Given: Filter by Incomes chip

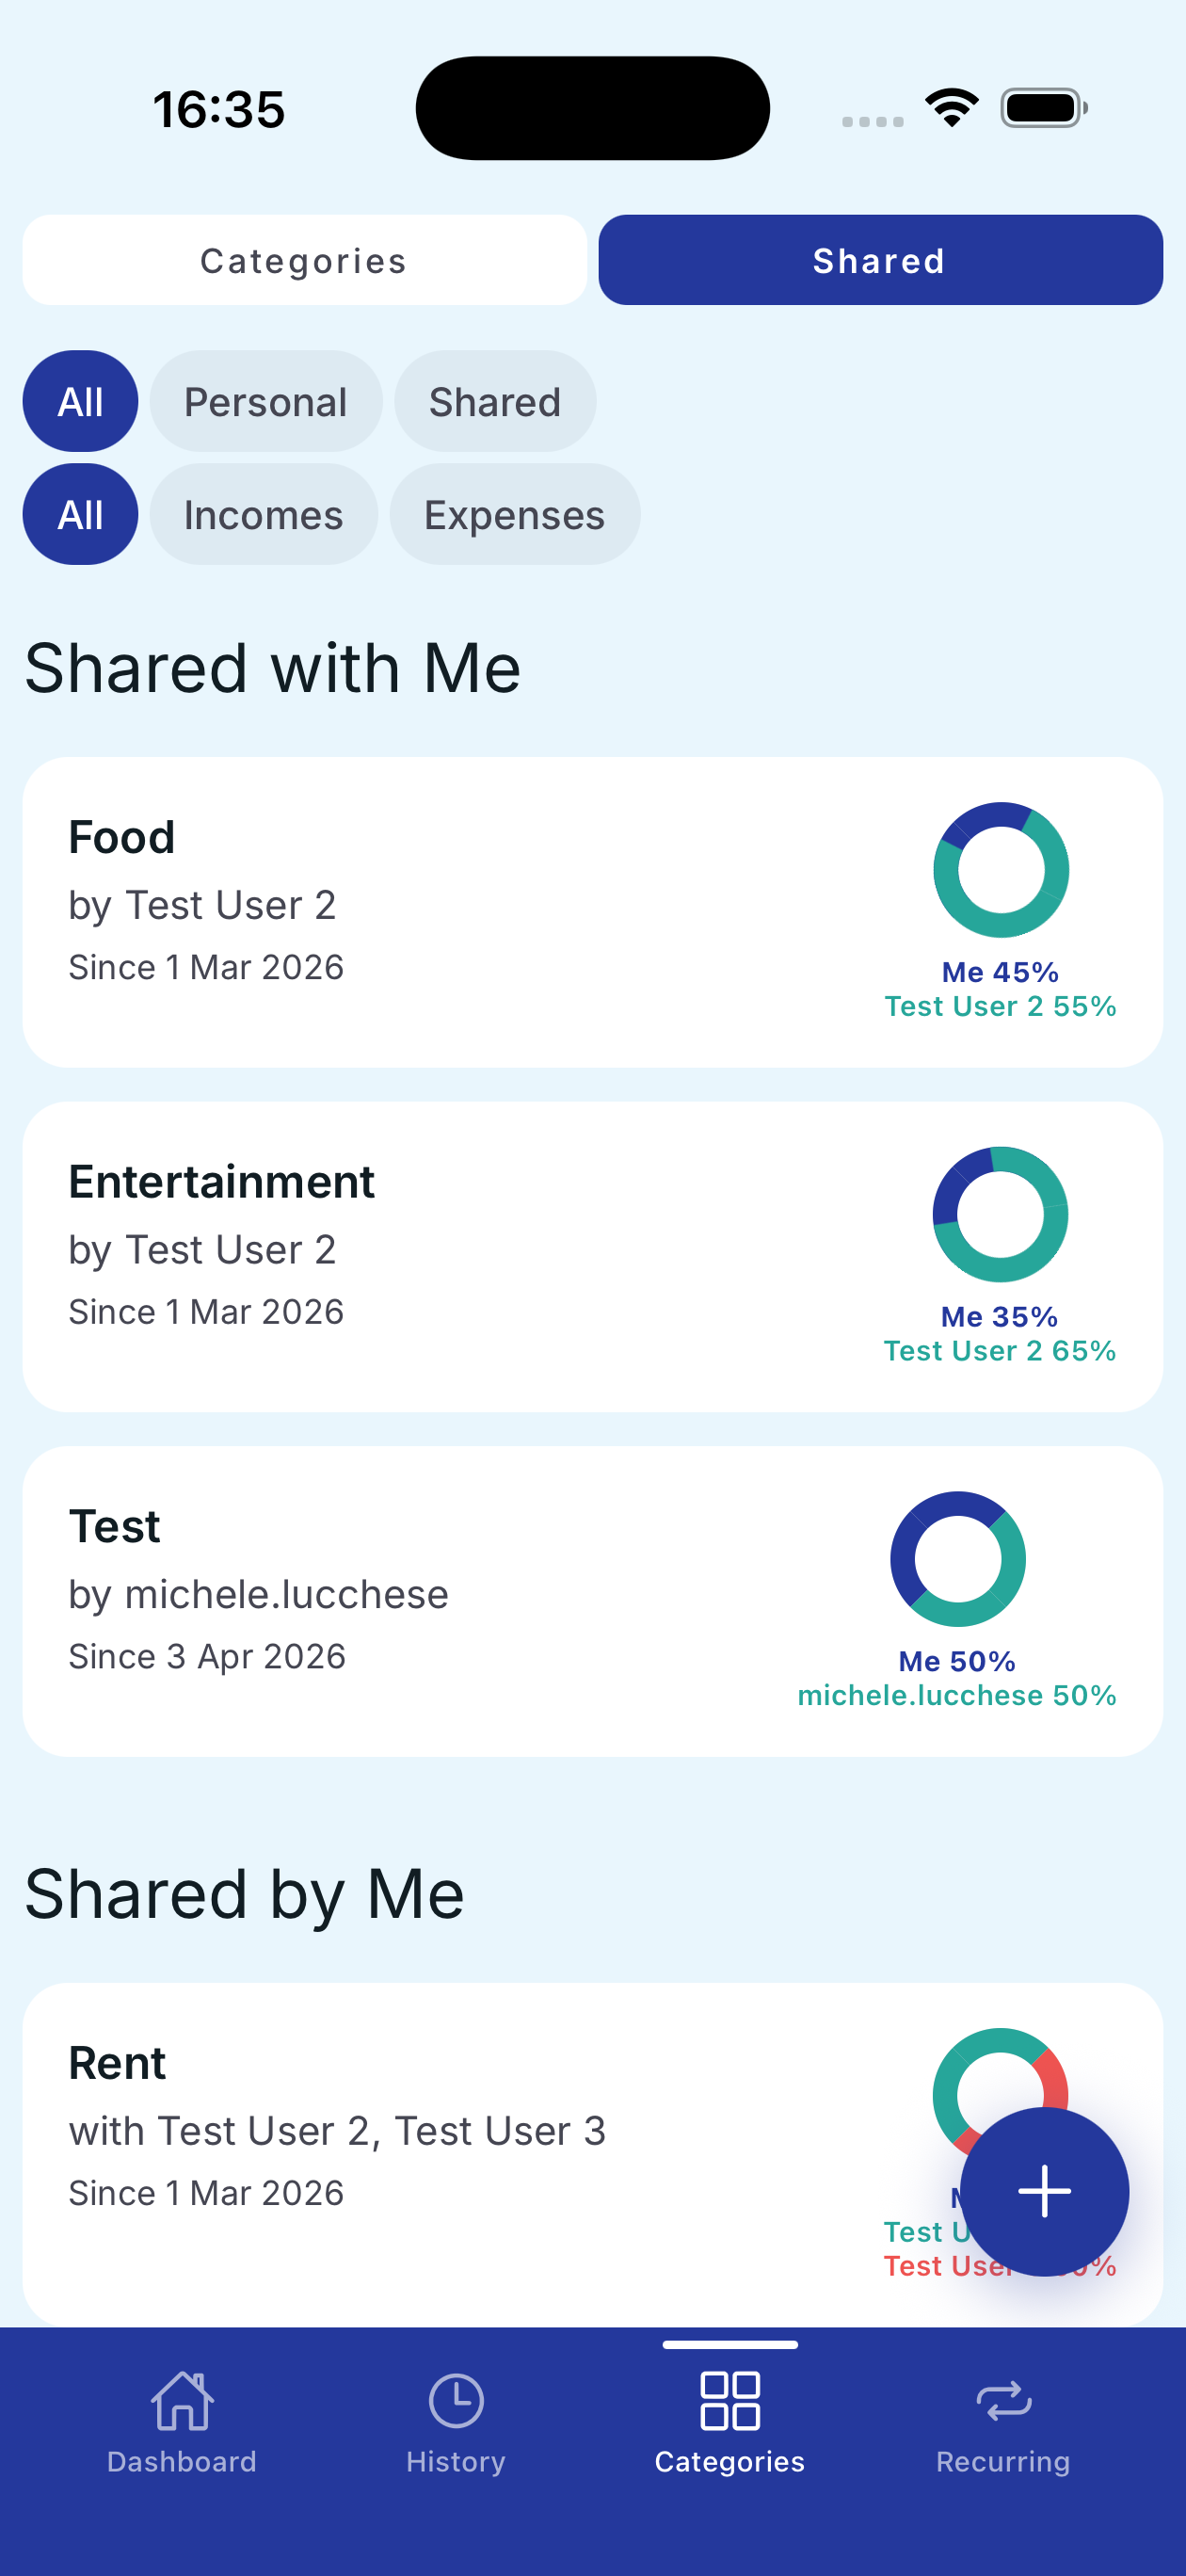Looking at the screenshot, I should click(264, 515).
